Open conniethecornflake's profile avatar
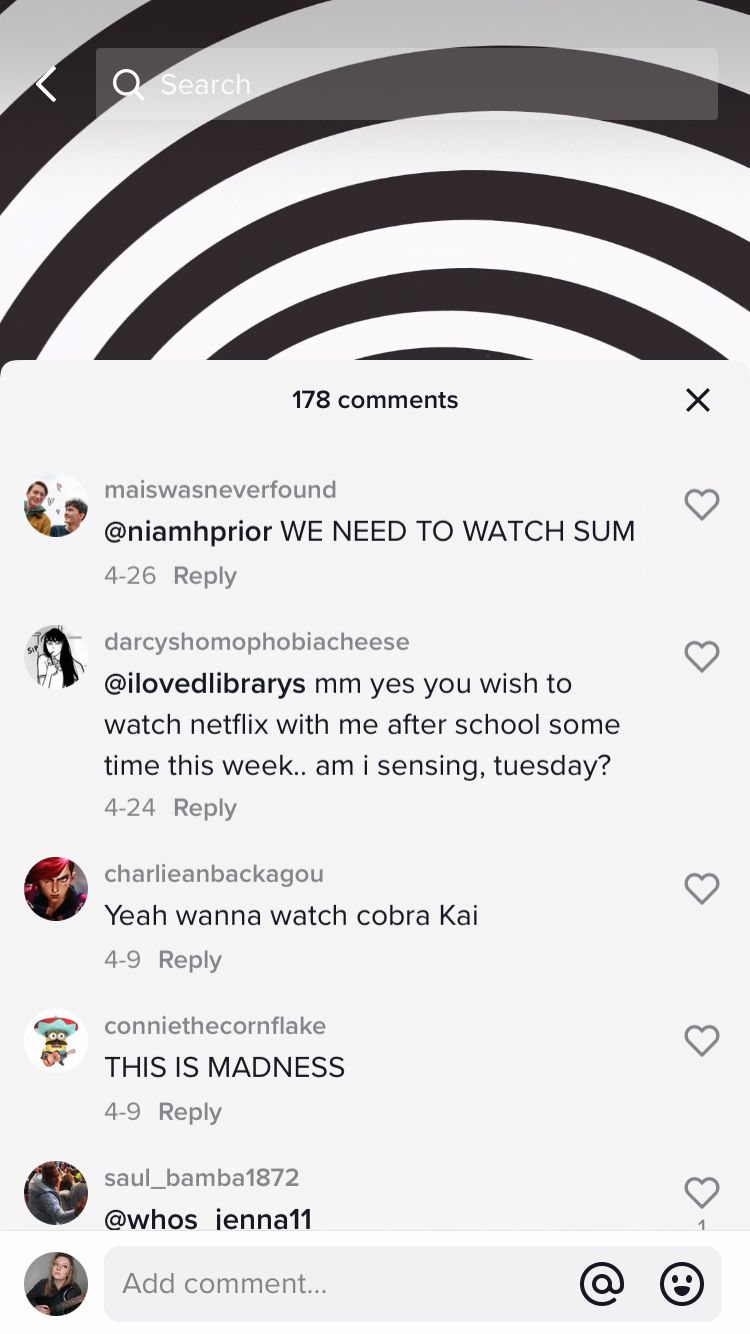 click(x=56, y=1041)
